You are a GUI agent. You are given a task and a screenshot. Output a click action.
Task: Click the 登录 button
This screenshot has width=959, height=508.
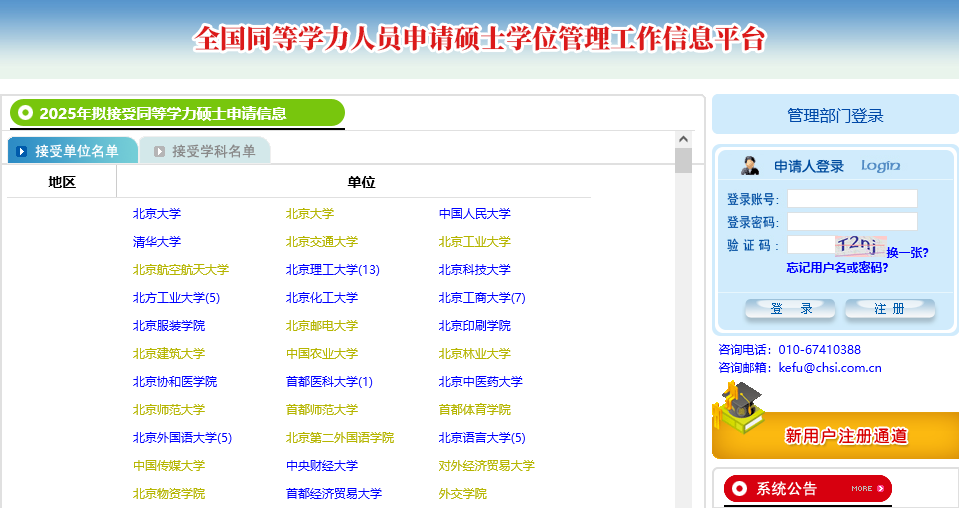click(790, 309)
